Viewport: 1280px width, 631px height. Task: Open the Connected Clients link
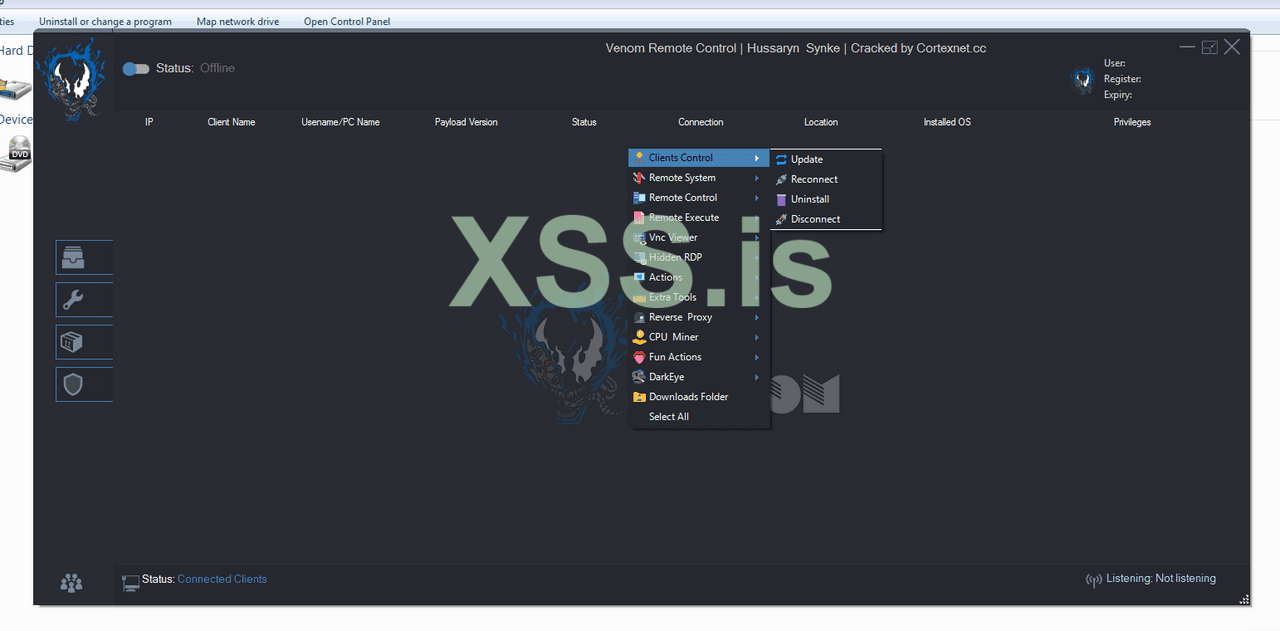tap(221, 579)
